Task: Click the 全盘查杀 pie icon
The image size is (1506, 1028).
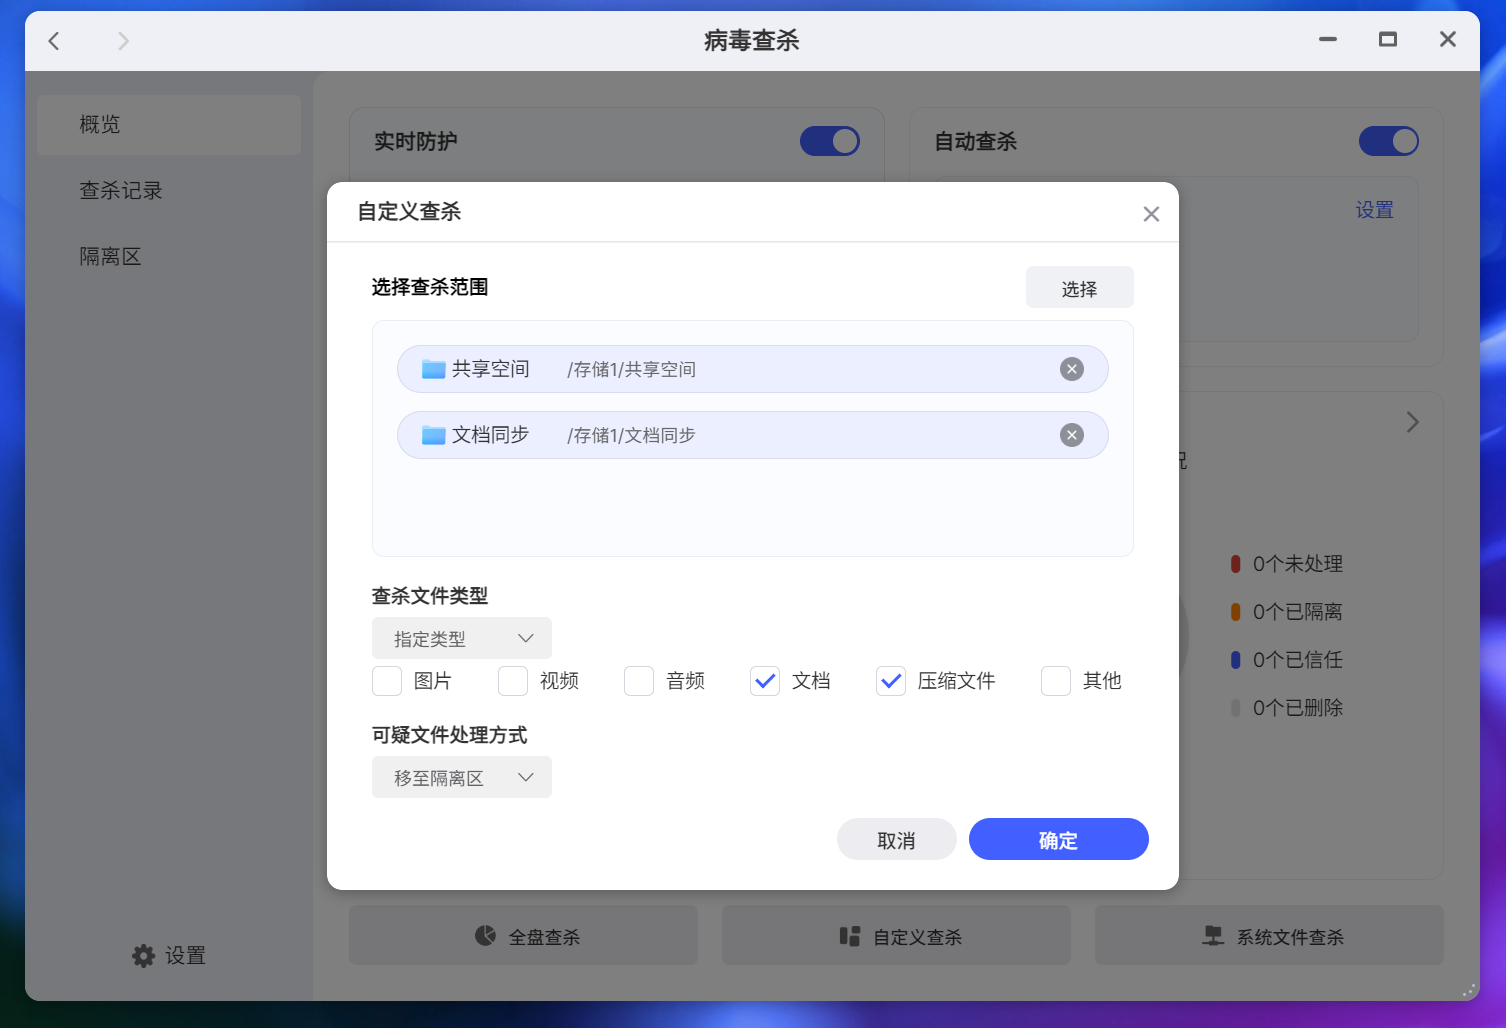Action: click(485, 936)
